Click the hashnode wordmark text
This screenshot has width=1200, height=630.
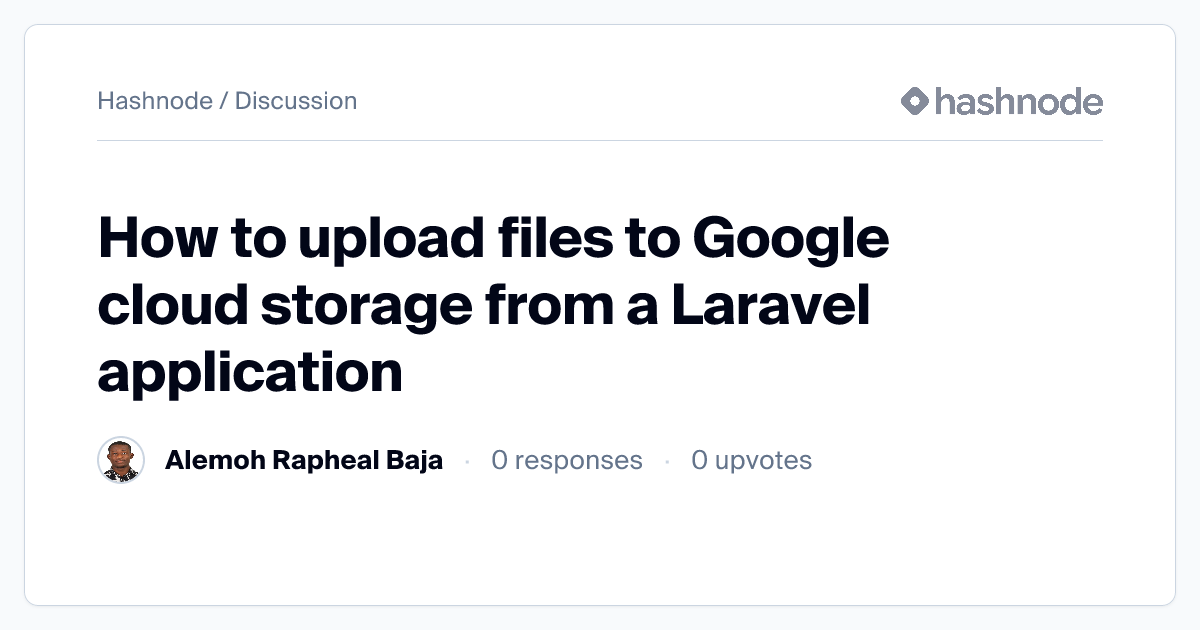pyautogui.click(x=1018, y=101)
